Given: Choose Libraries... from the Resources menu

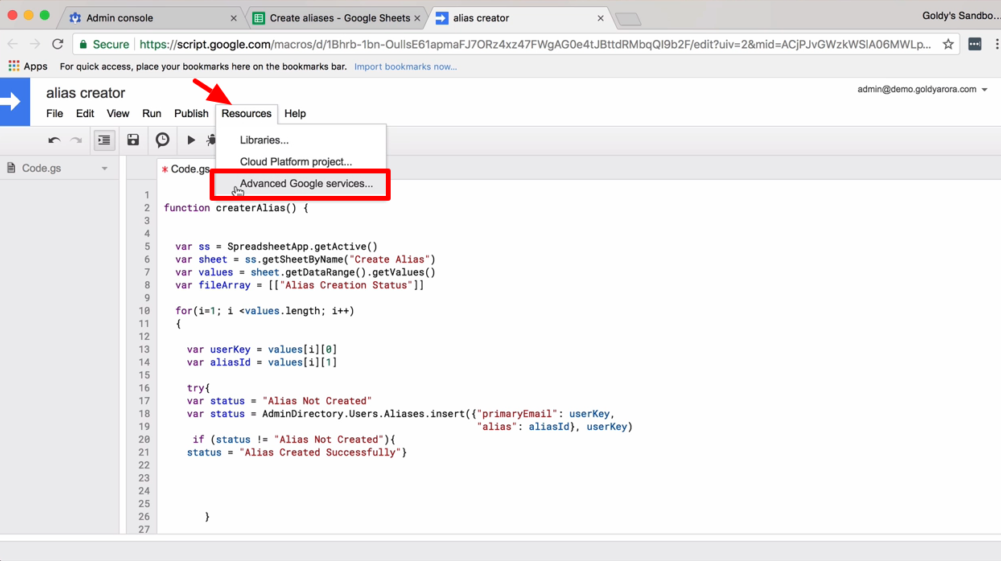Looking at the screenshot, I should coord(301,140).
